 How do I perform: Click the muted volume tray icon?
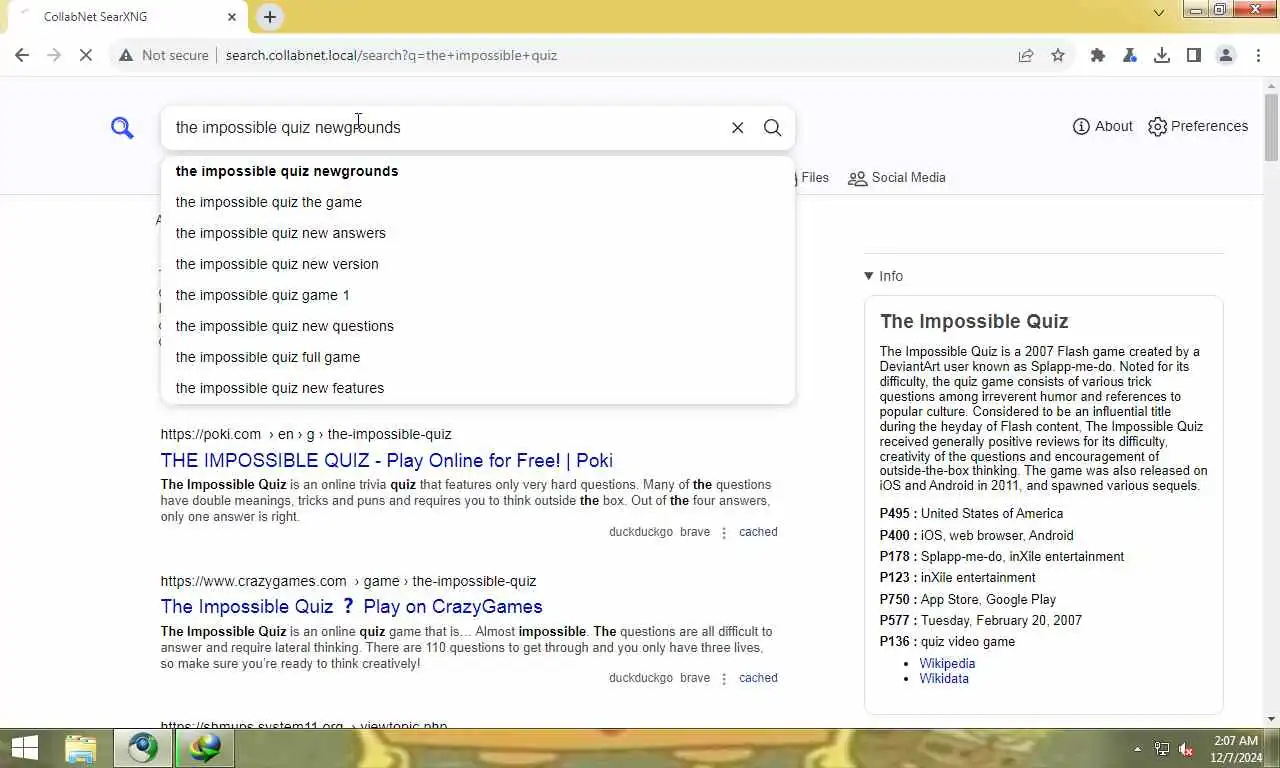coord(1186,749)
